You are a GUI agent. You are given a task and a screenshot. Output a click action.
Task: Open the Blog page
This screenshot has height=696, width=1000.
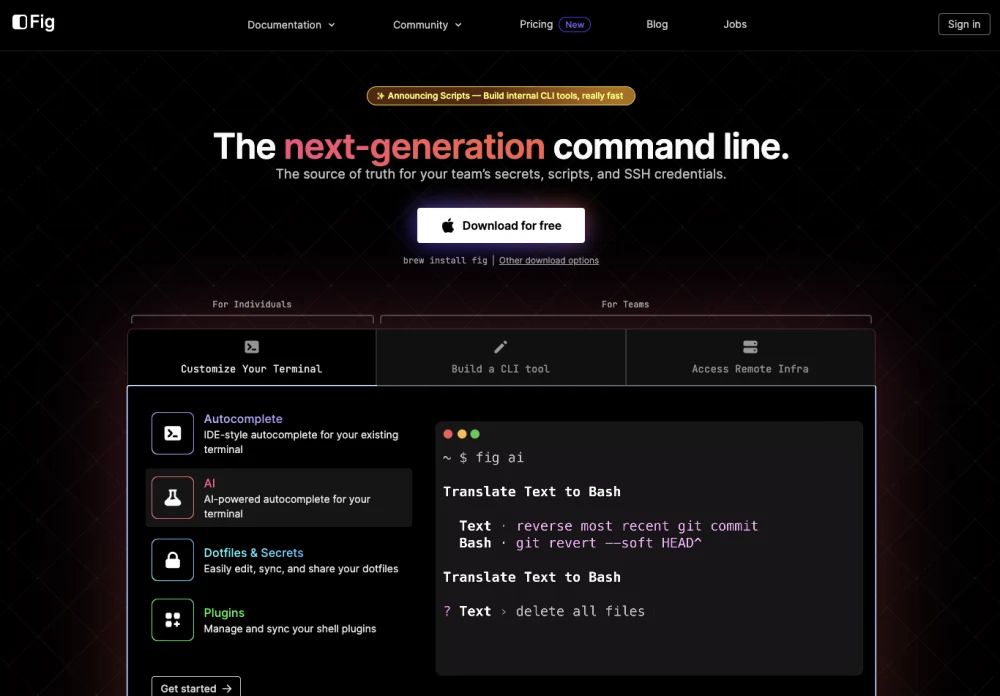pyautogui.click(x=656, y=24)
